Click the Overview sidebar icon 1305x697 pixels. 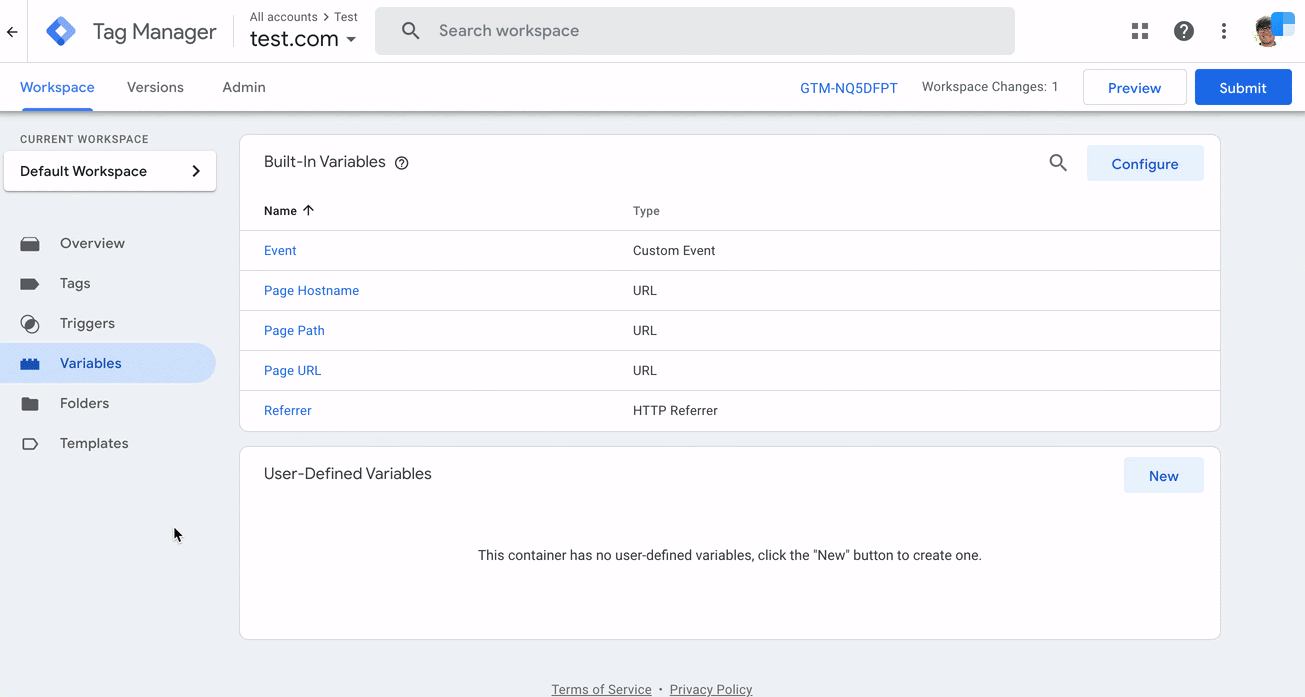[30, 244]
